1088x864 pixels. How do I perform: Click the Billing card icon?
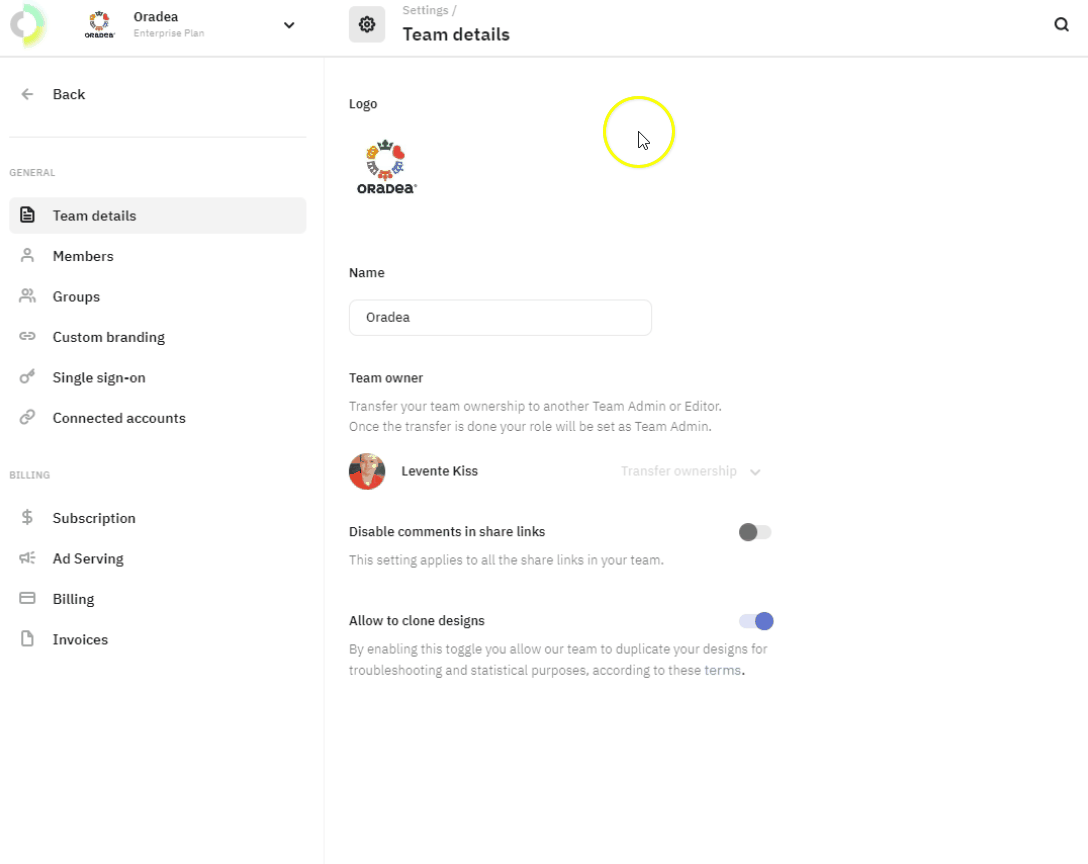[27, 598]
